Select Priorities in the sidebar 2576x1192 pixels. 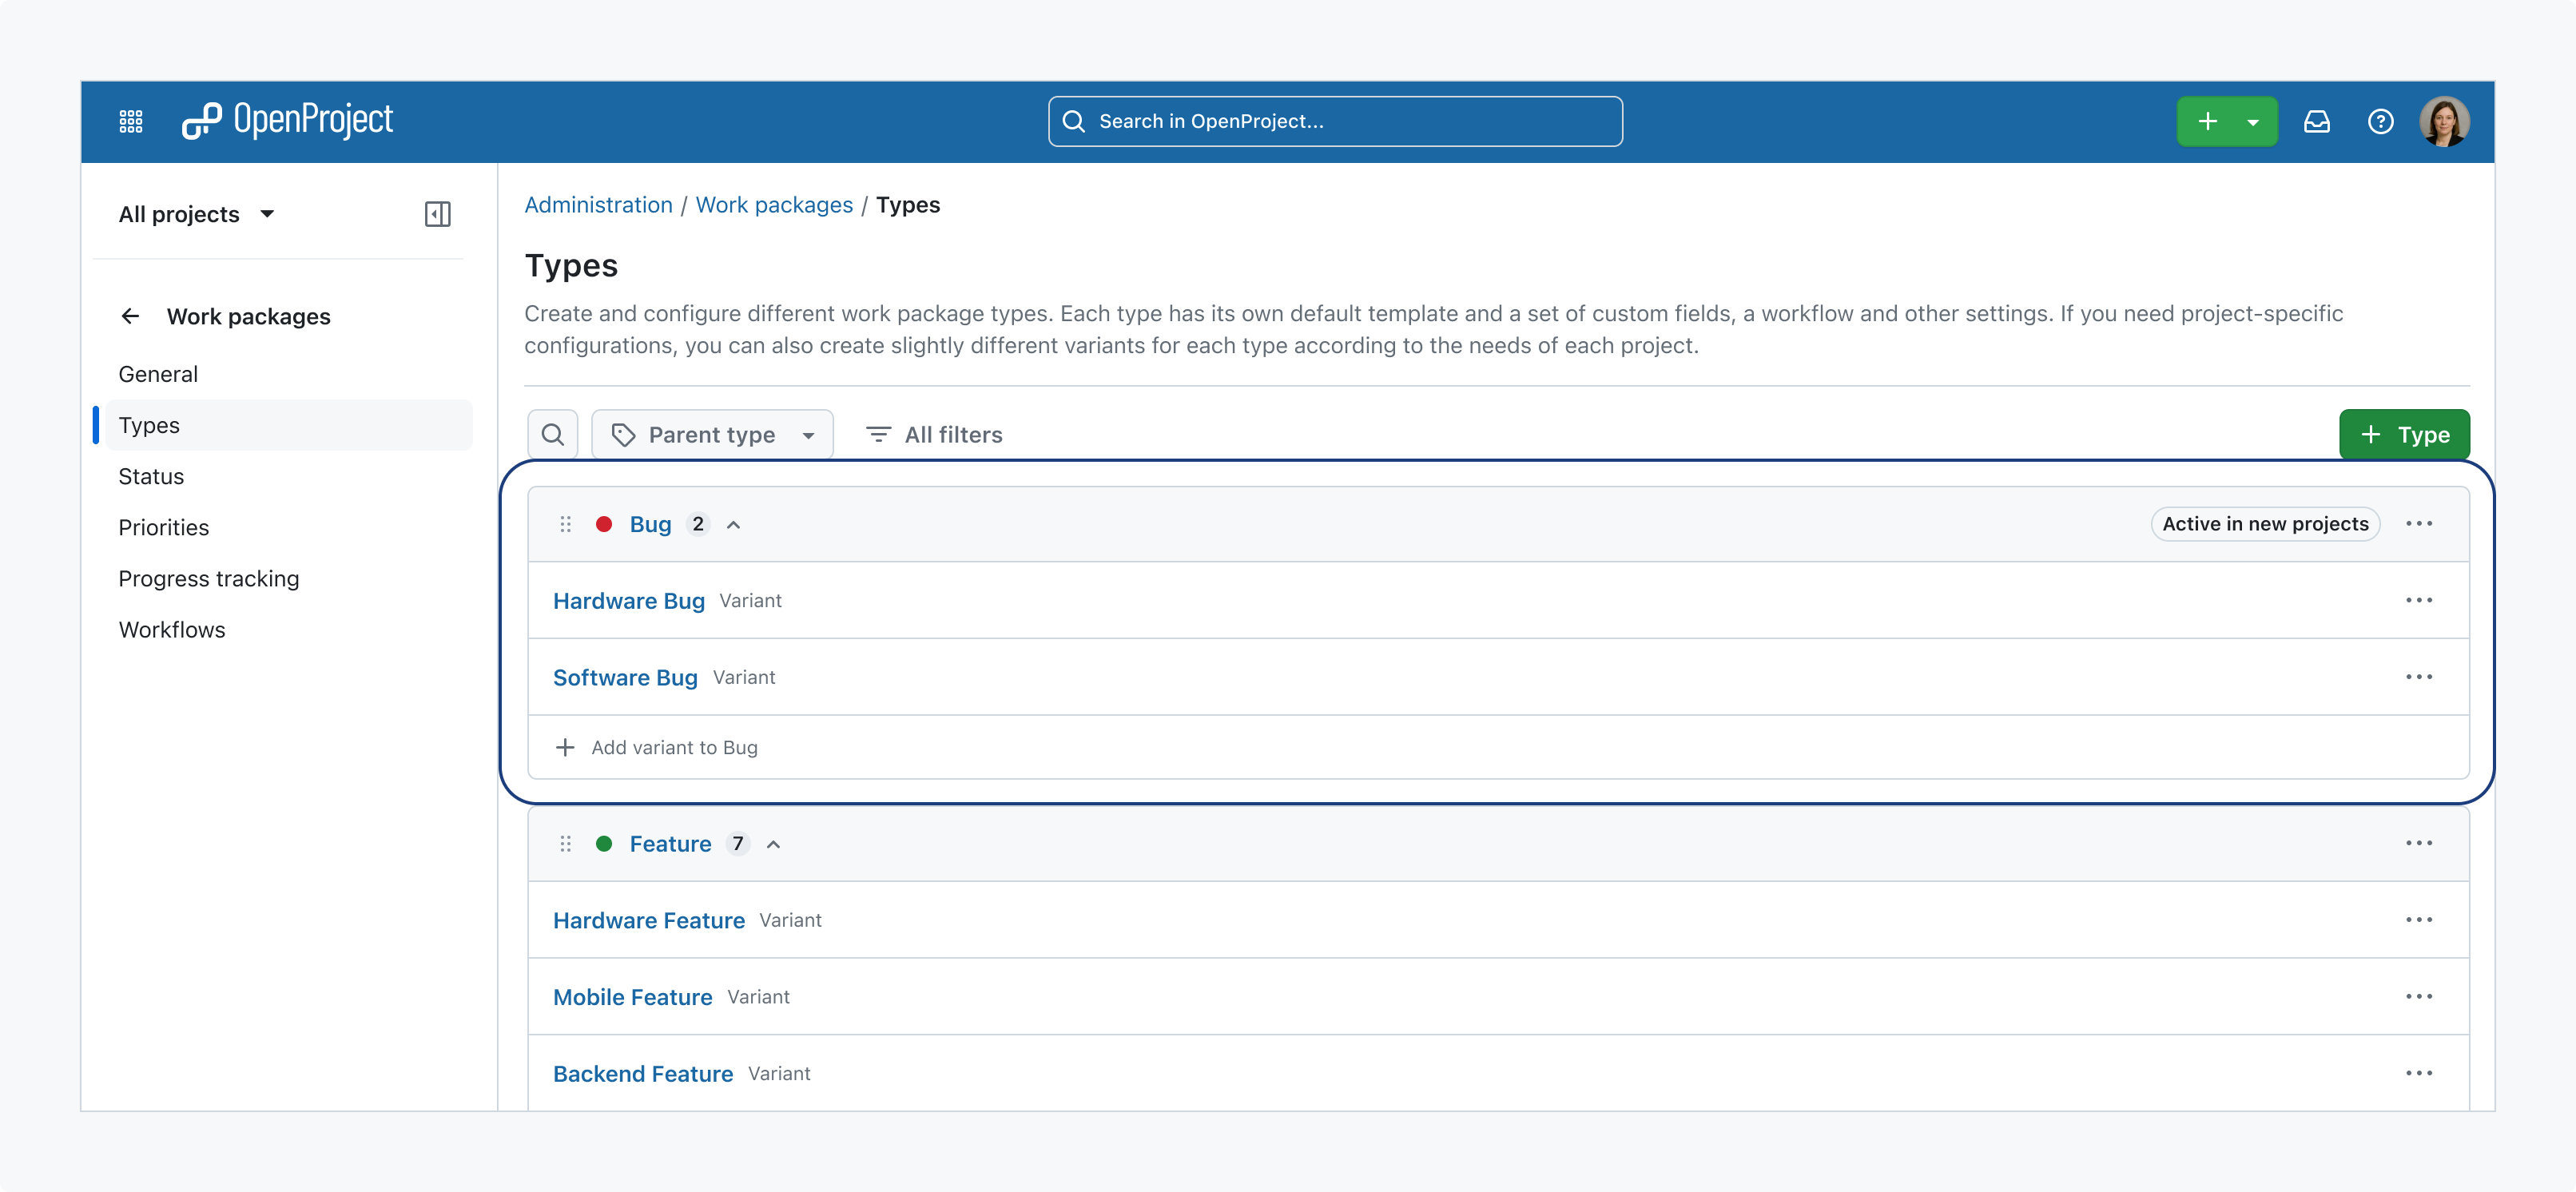click(x=164, y=527)
